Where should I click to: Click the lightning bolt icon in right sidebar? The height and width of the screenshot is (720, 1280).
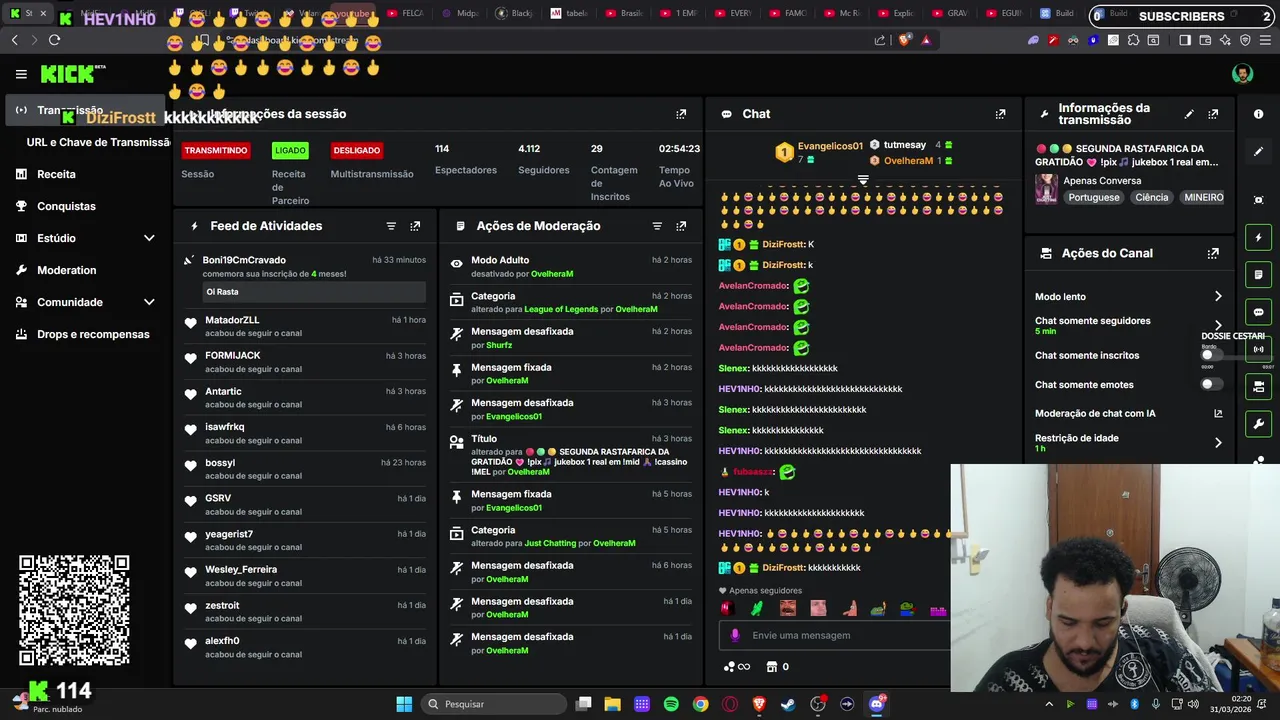pos(1259,237)
